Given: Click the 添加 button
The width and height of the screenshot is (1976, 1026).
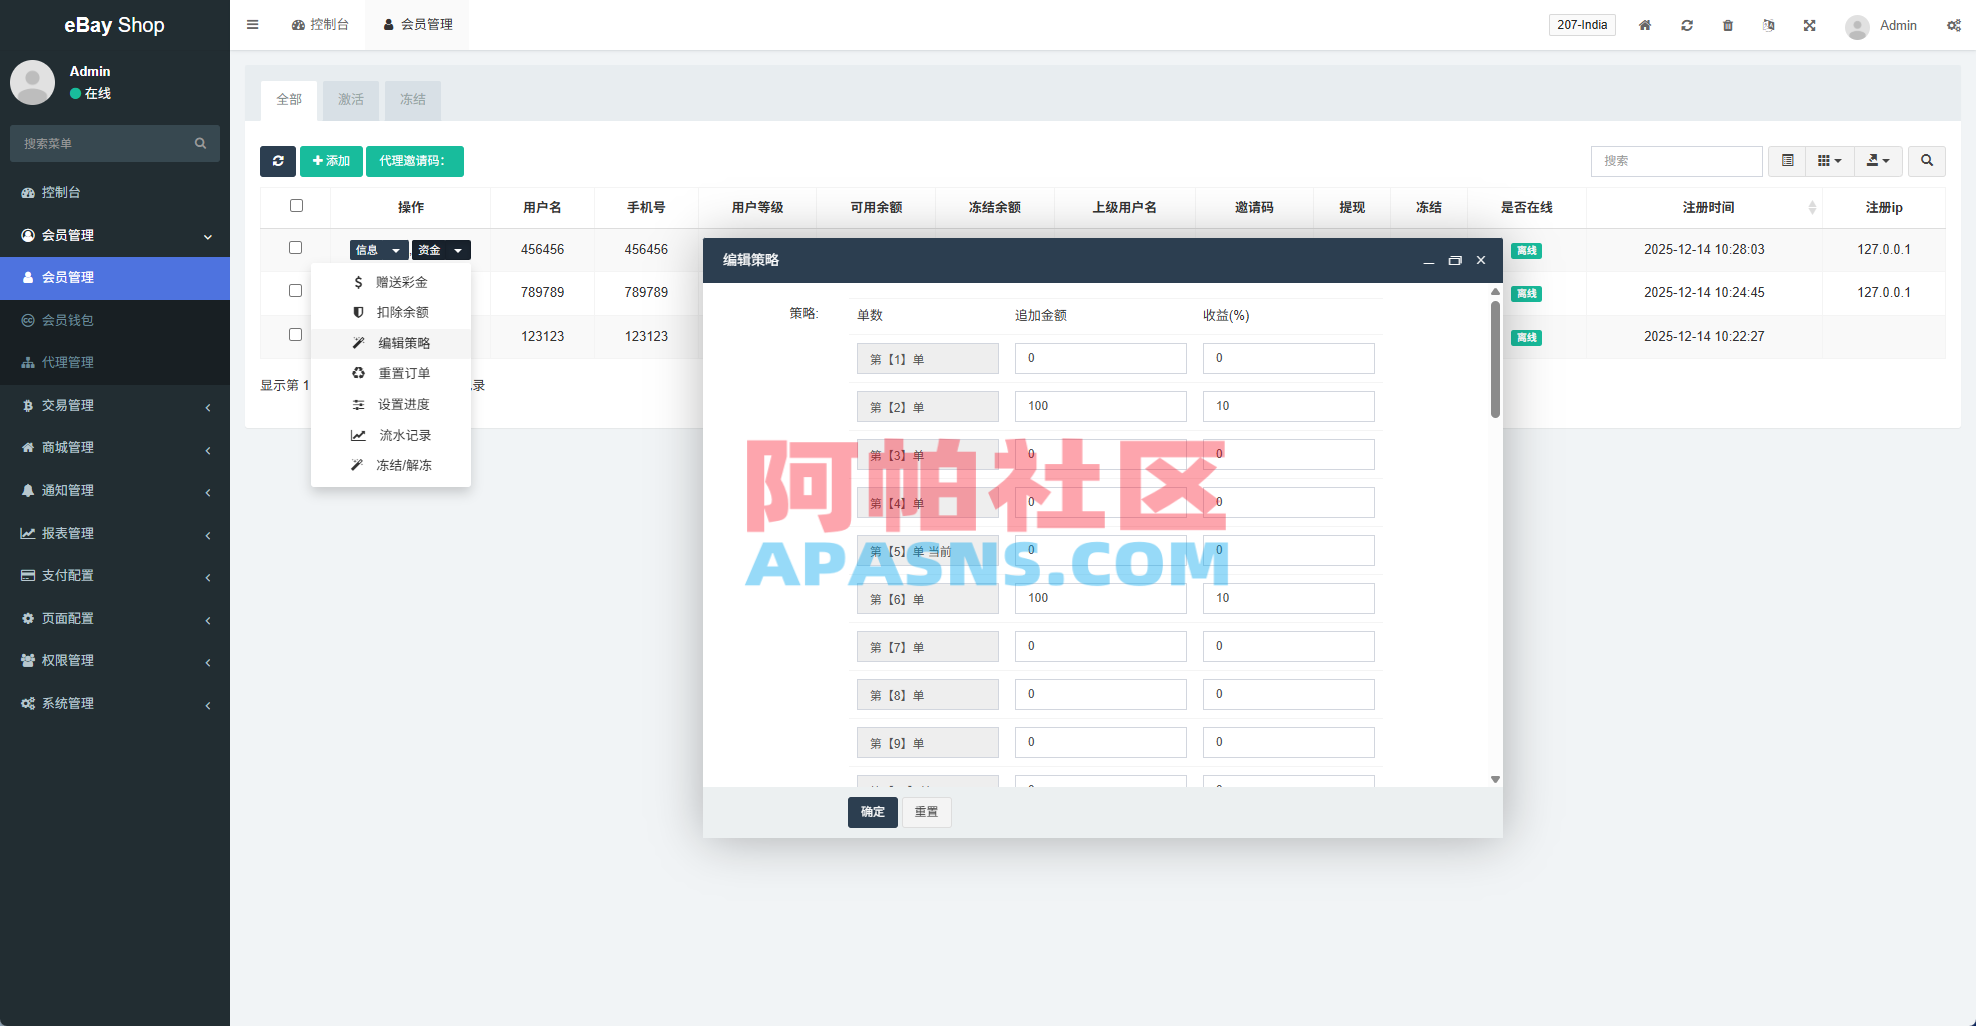Looking at the screenshot, I should 331,161.
